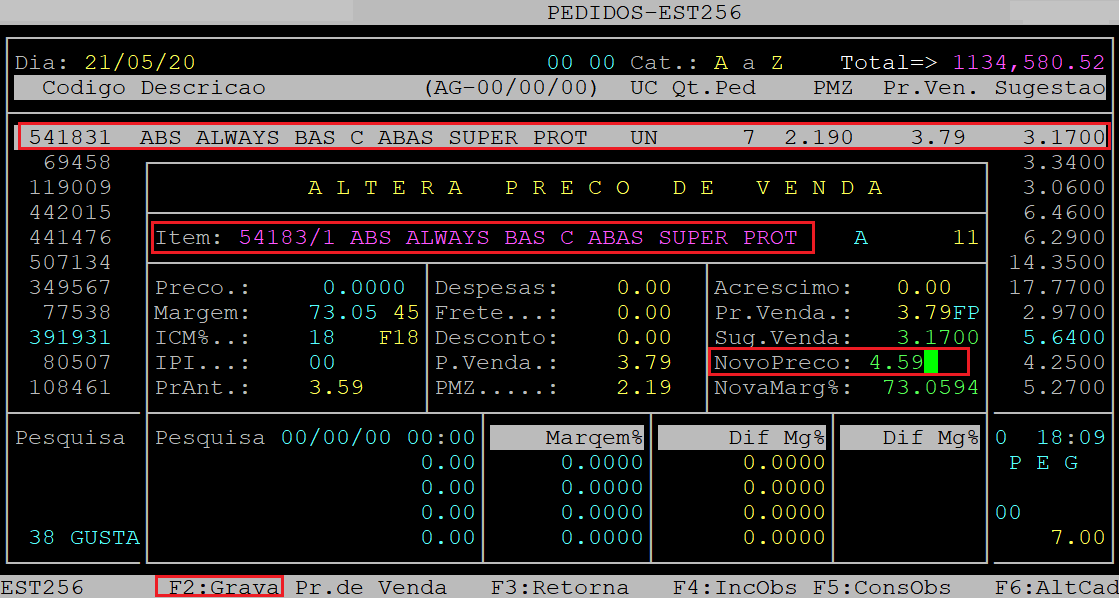Click the Despesas value field
Screen dimensions: 1119x598
pos(643,288)
